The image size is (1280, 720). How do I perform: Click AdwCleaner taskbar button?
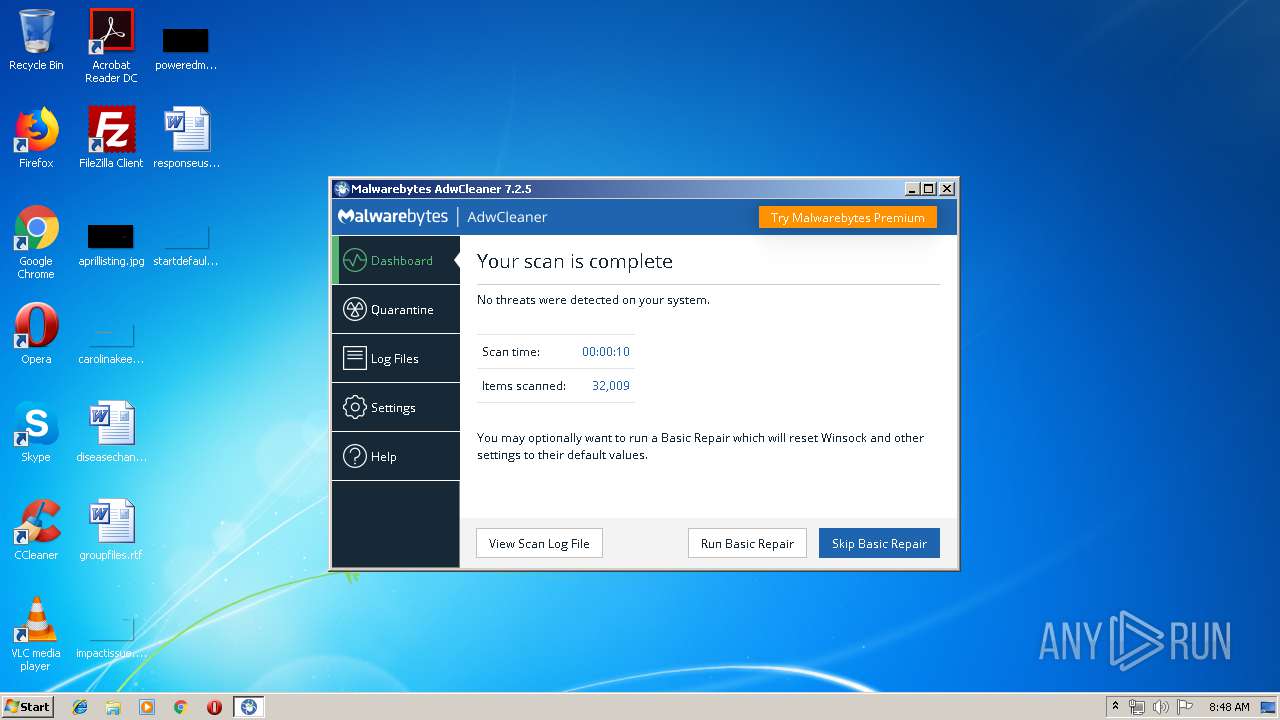pyautogui.click(x=249, y=707)
